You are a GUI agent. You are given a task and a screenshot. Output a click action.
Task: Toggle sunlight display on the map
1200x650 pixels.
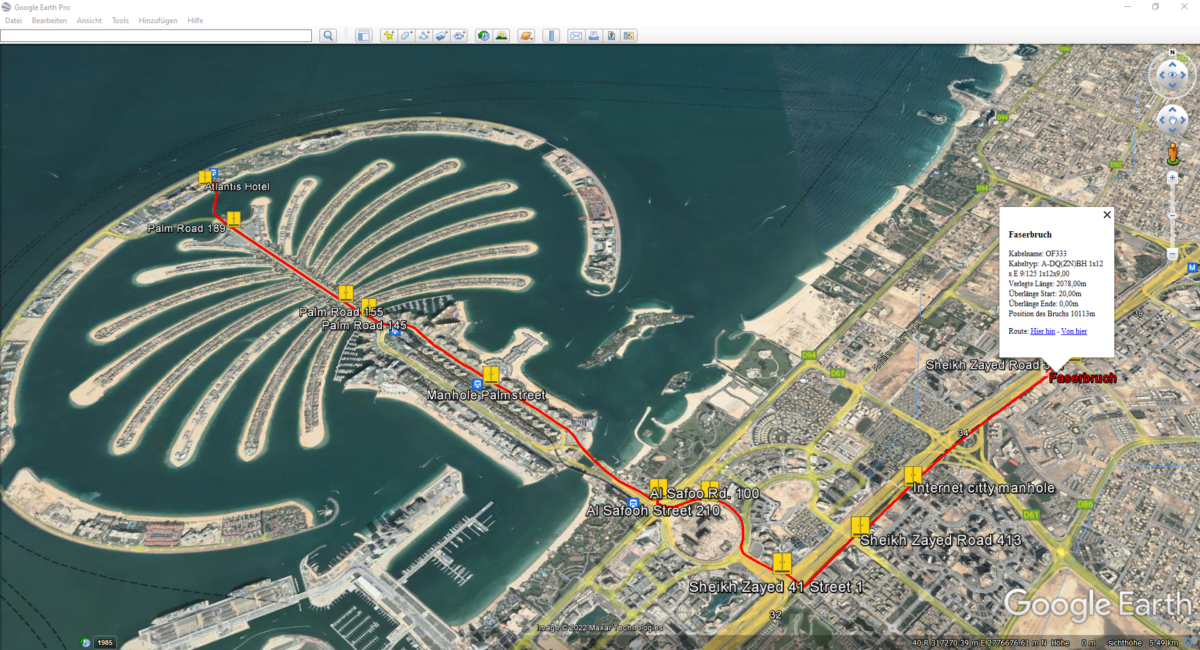pyautogui.click(x=503, y=35)
